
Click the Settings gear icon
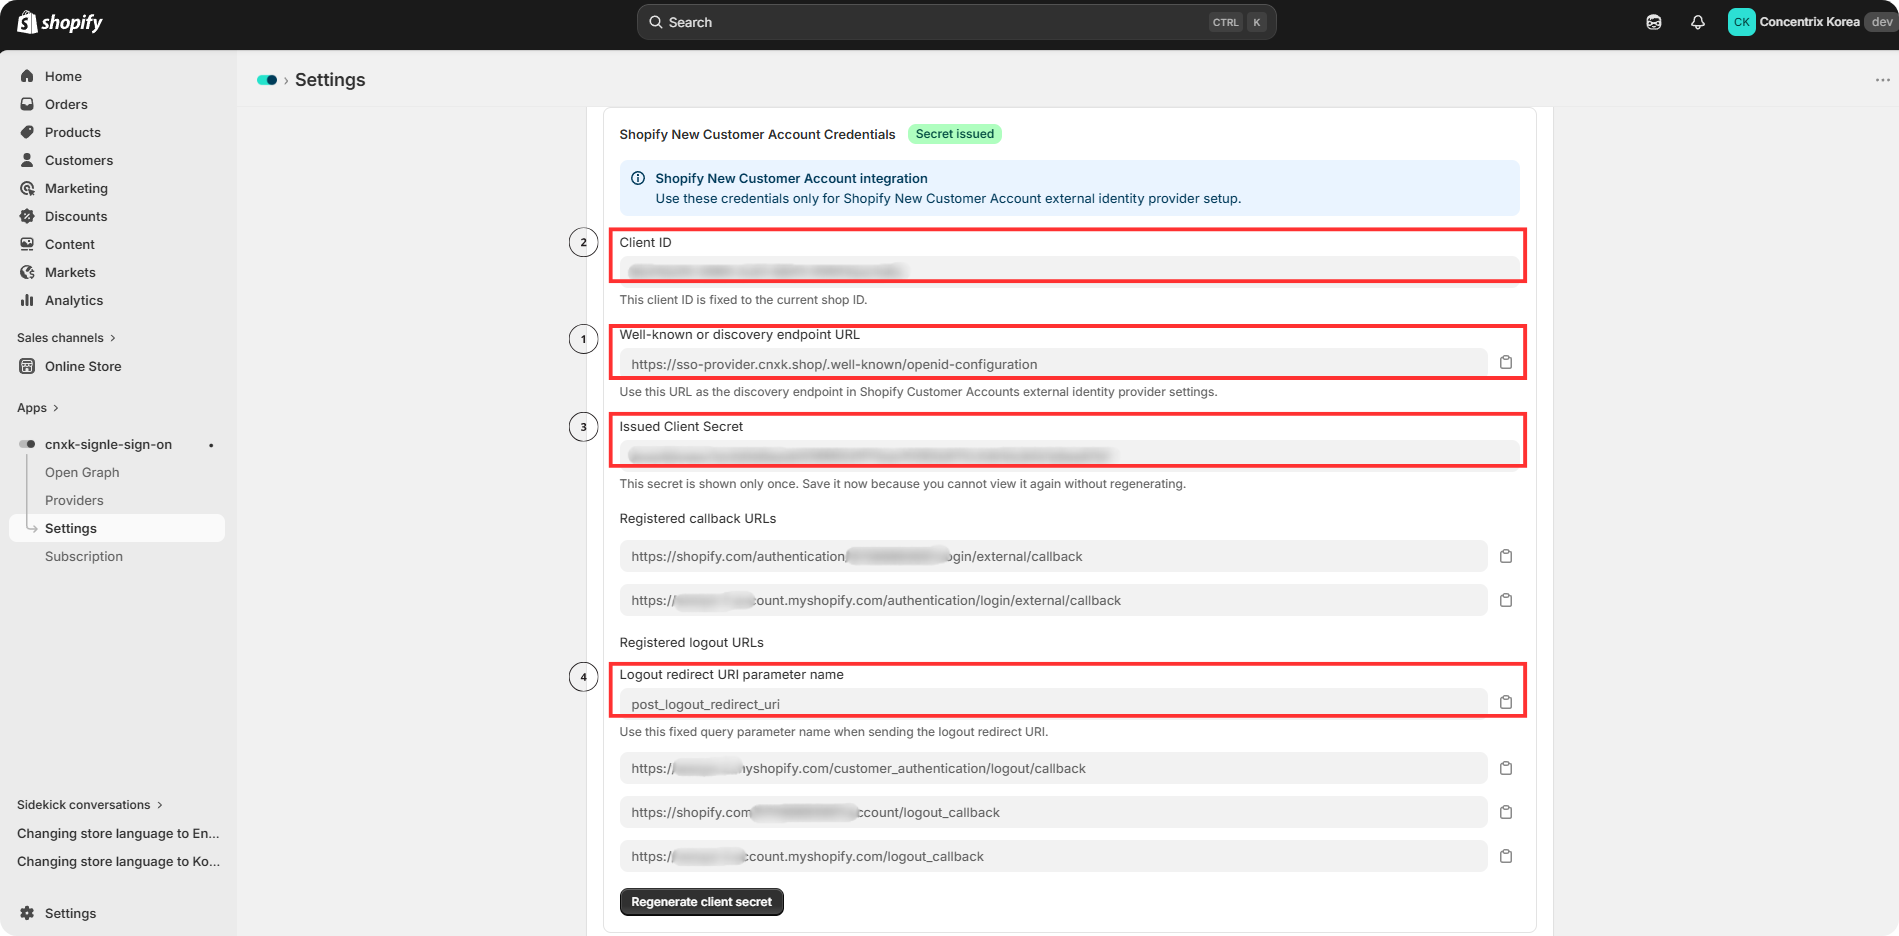27,913
